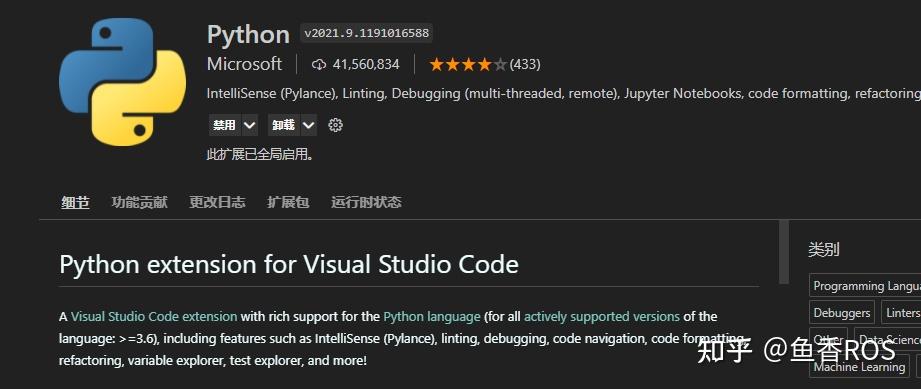
Task: Click the version badge v2021.9.1191016588
Action: pyautogui.click(x=367, y=33)
